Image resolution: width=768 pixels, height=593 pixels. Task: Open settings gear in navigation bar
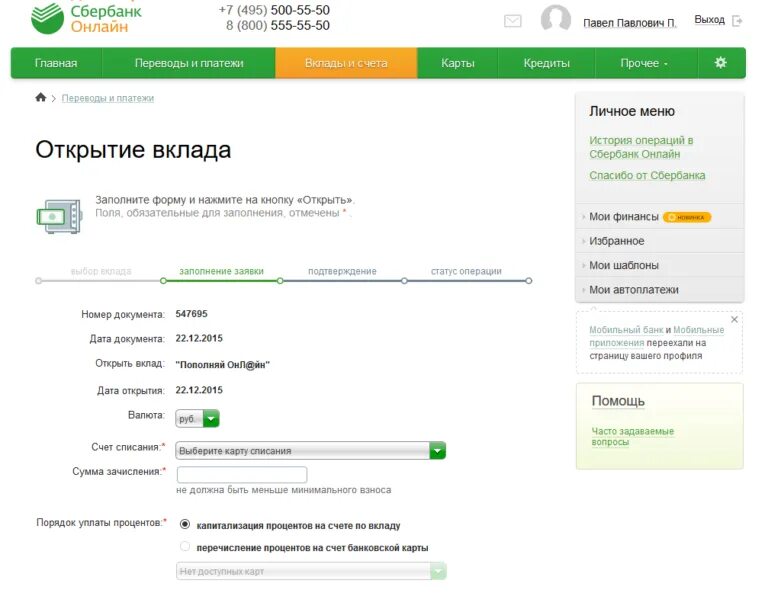click(x=720, y=63)
